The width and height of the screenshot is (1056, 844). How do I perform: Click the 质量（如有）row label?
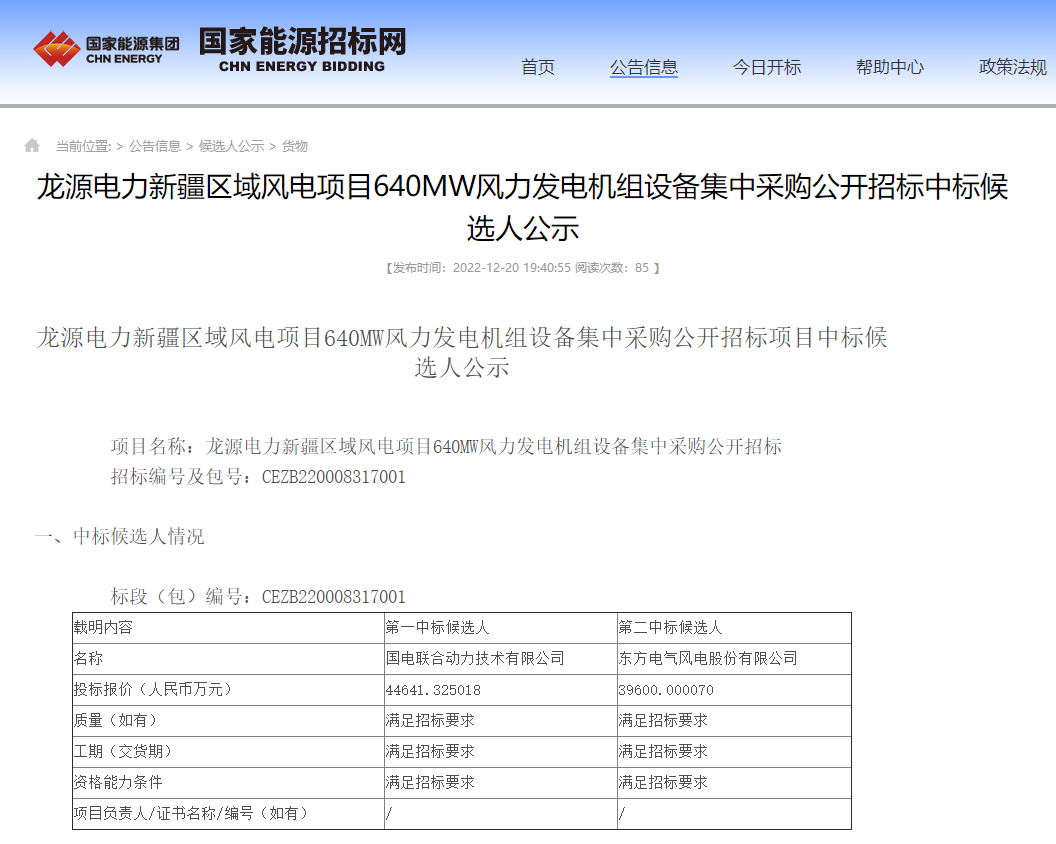click(x=228, y=721)
